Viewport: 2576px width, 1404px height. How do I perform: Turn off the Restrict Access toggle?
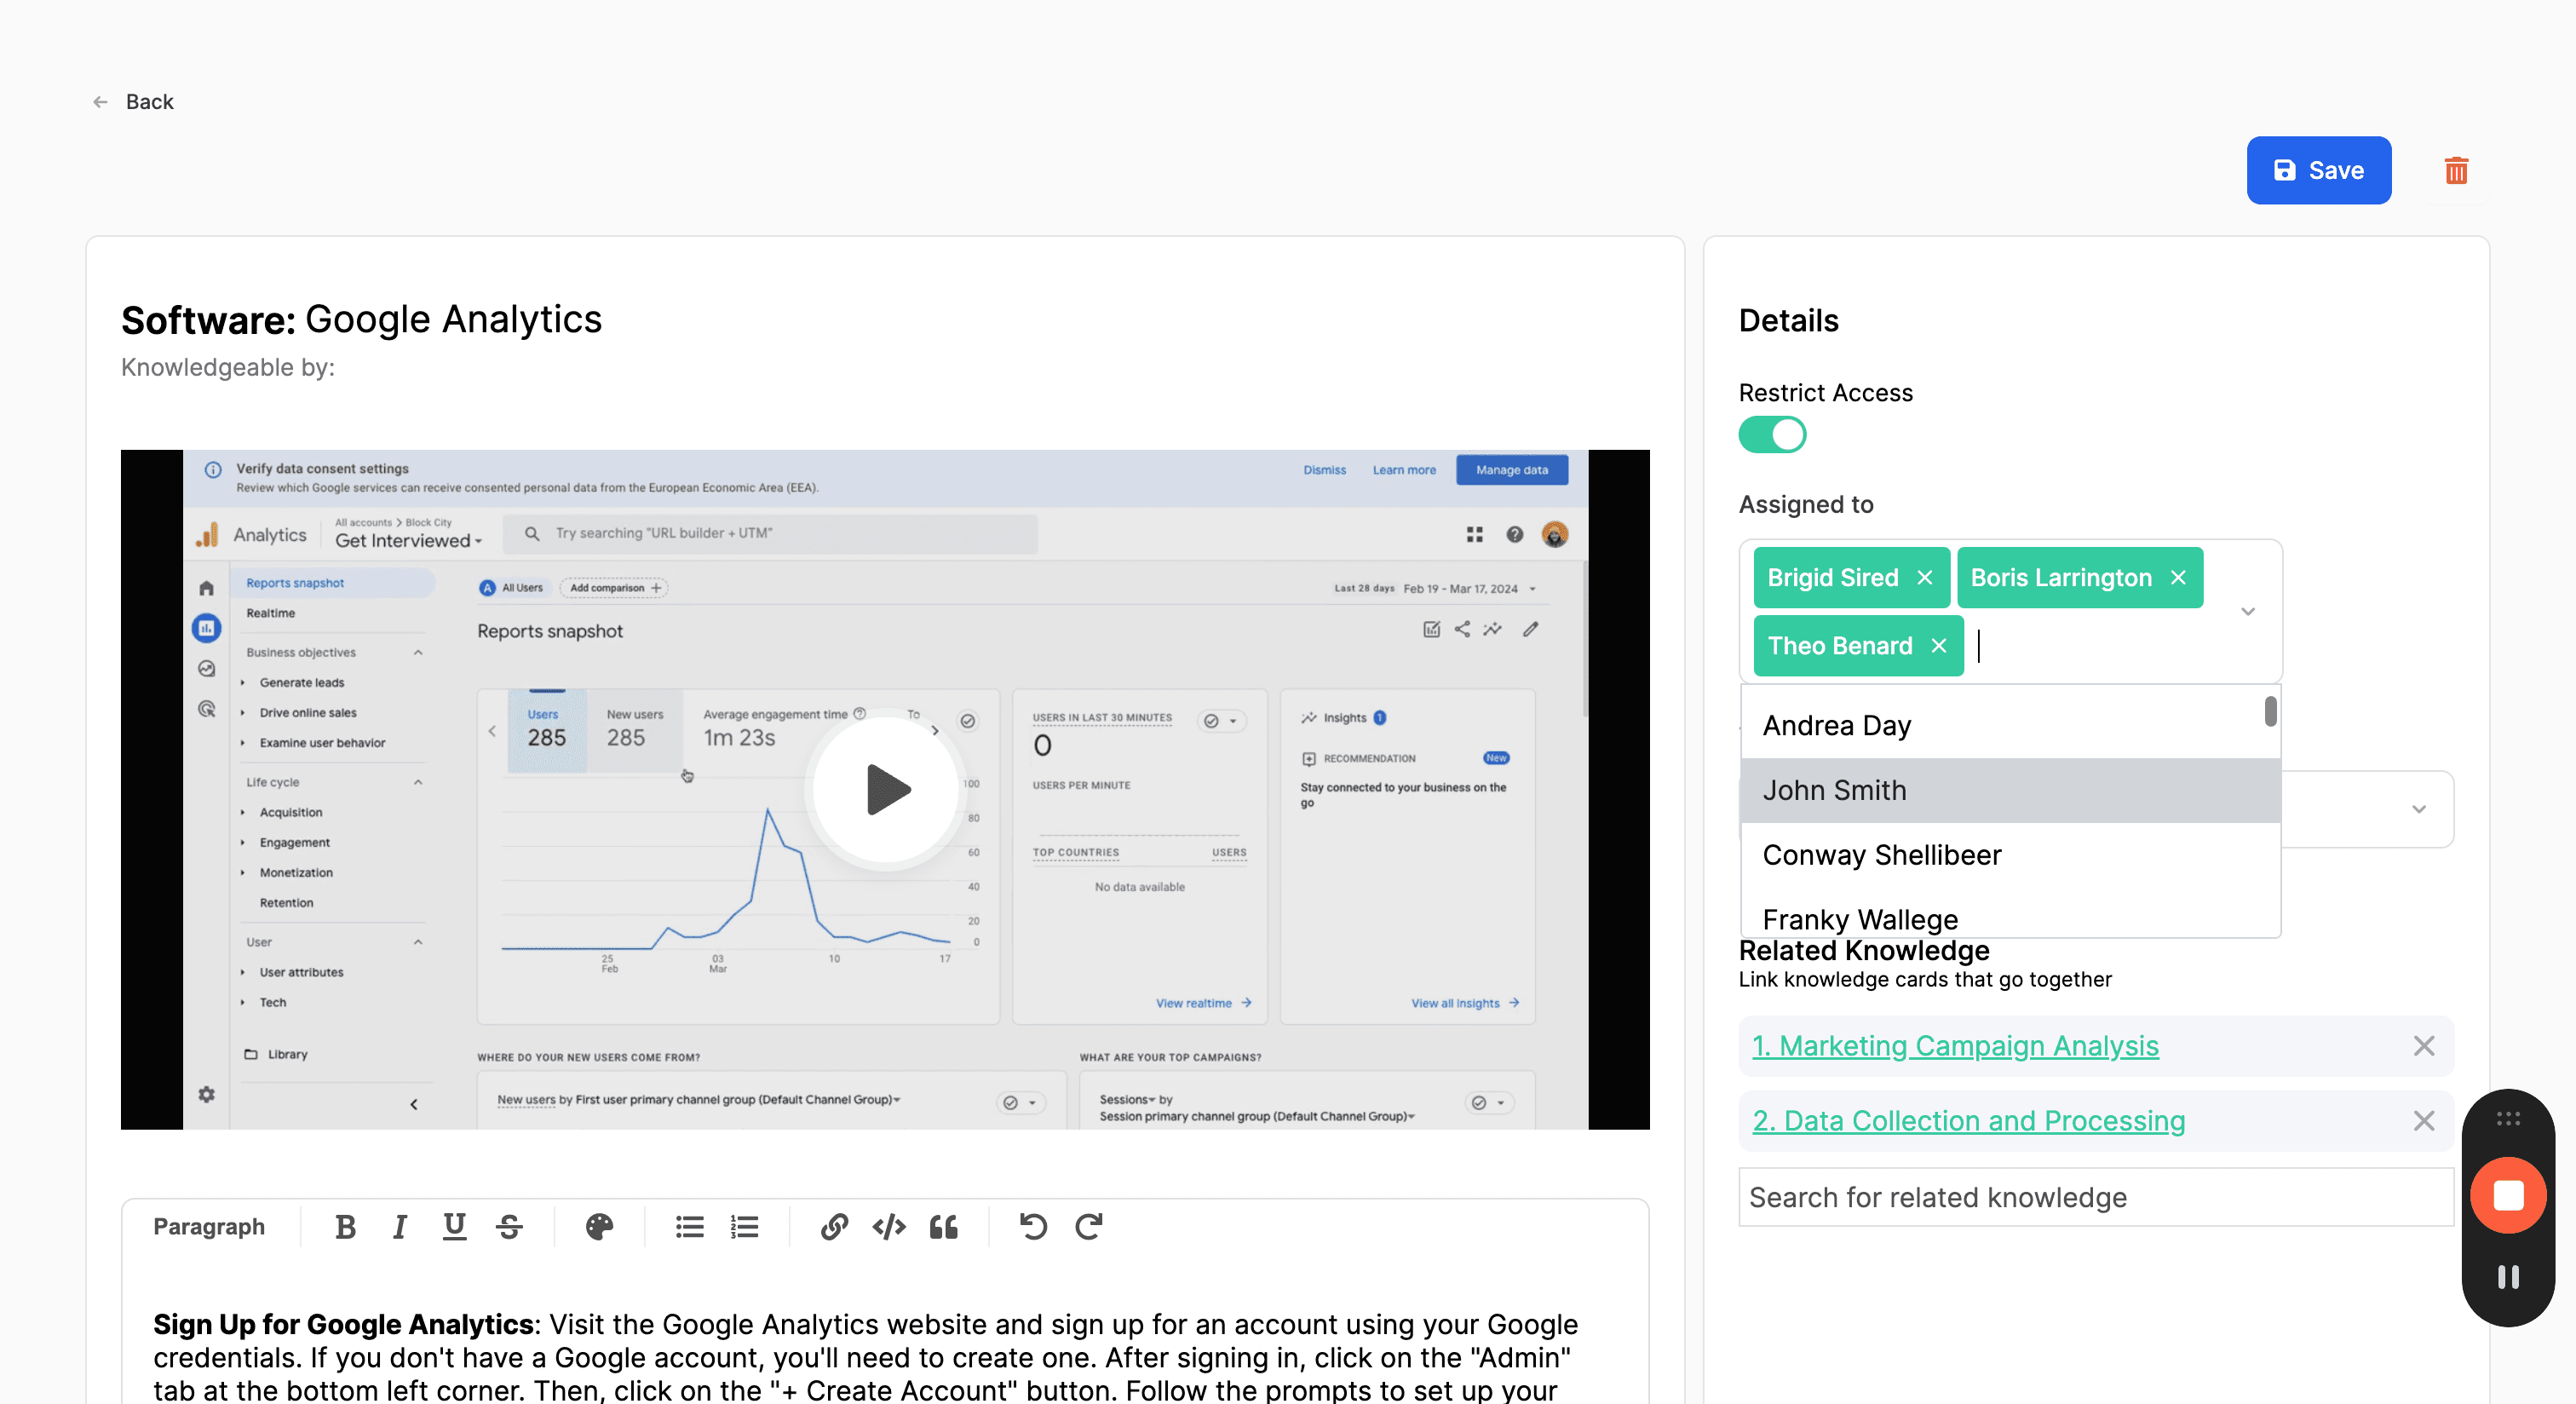tap(1772, 435)
